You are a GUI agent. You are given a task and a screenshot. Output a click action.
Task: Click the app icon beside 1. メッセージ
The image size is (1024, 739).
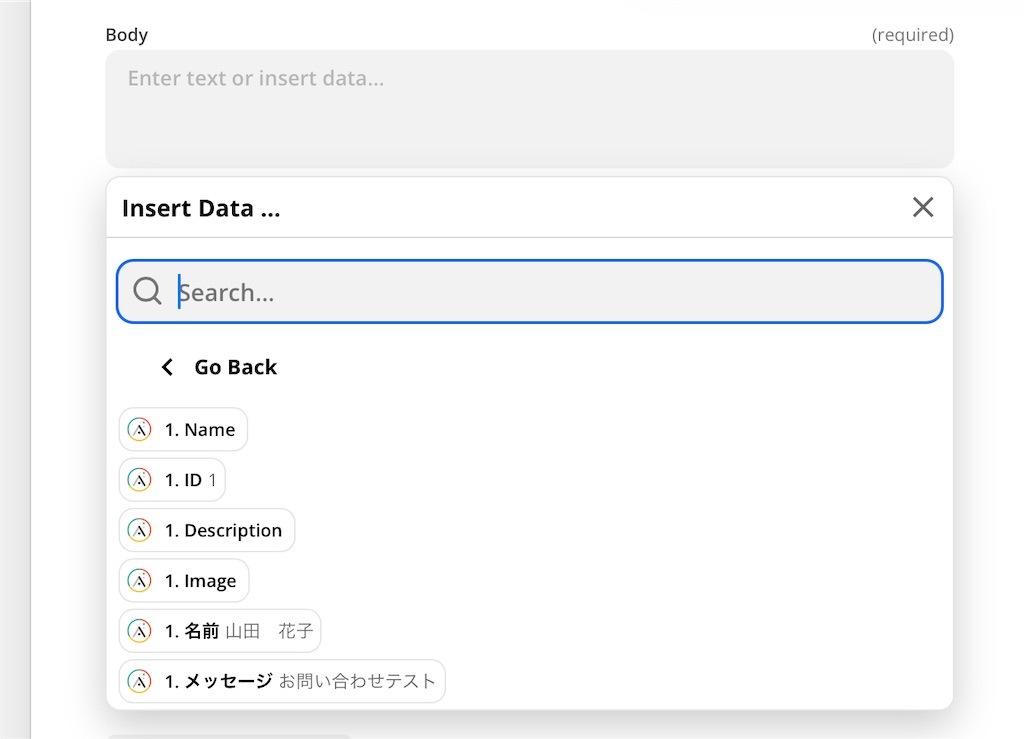tap(140, 681)
